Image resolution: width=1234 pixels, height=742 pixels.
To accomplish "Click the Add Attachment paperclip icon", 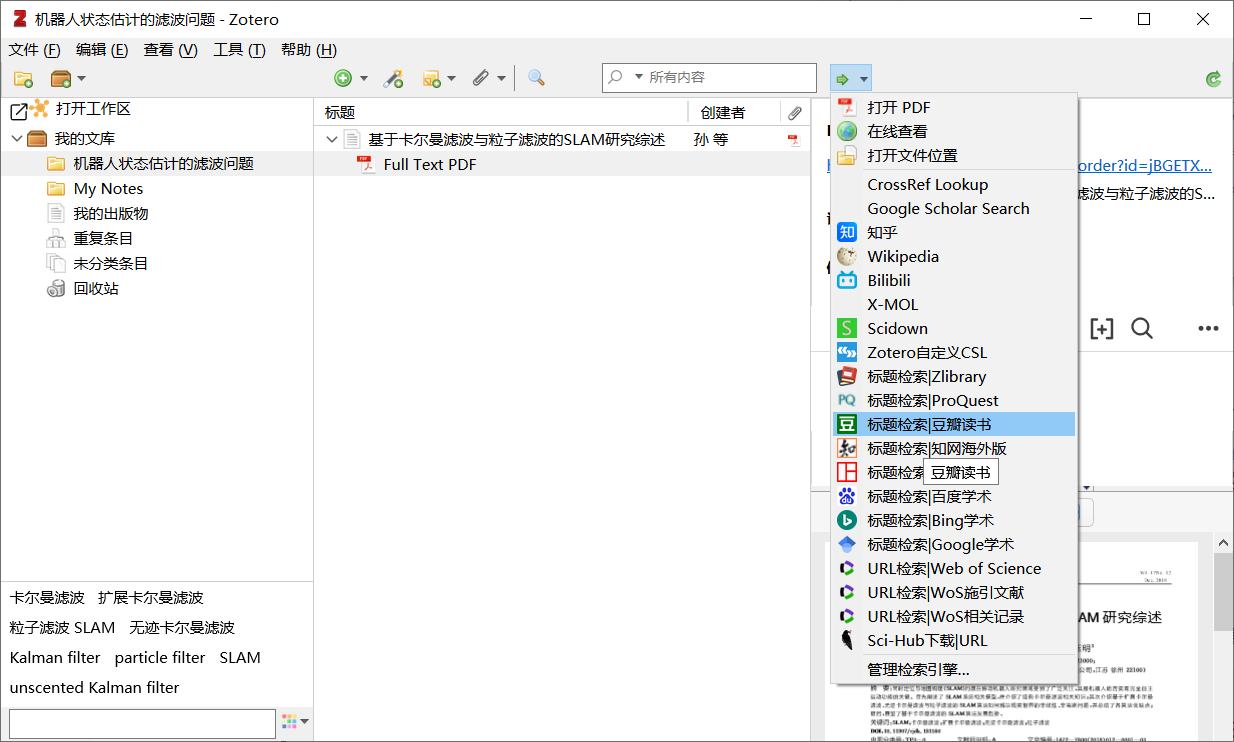I will point(481,78).
